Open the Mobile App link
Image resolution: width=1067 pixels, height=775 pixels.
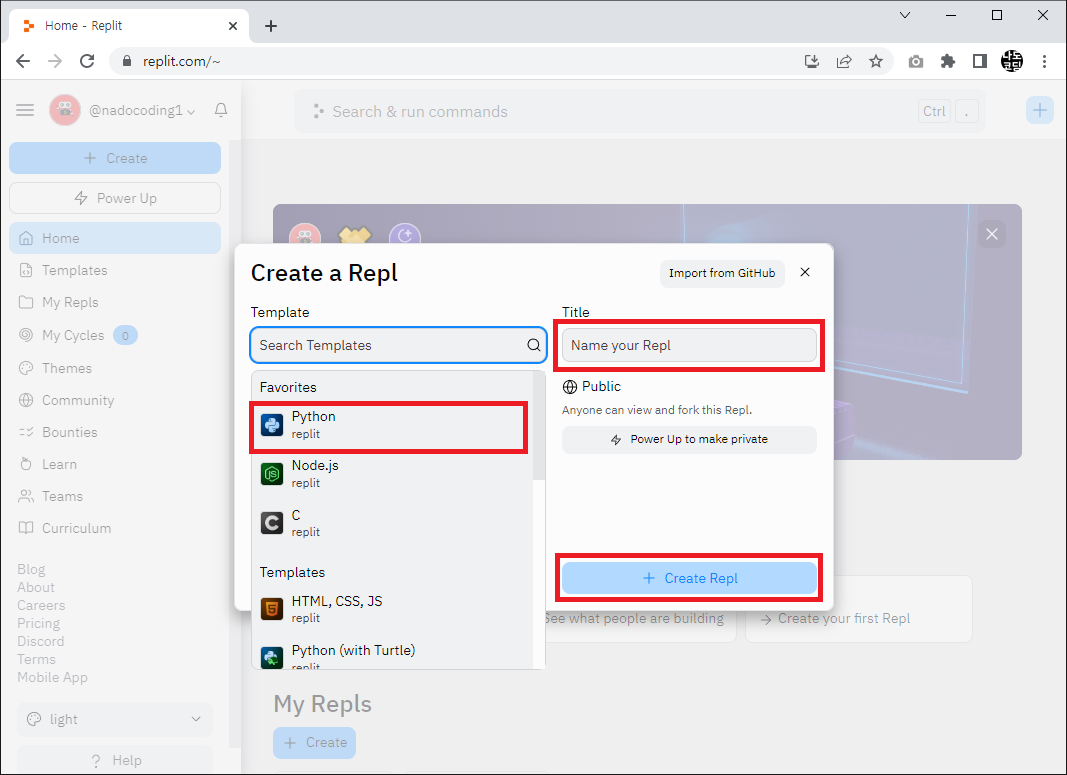52,677
